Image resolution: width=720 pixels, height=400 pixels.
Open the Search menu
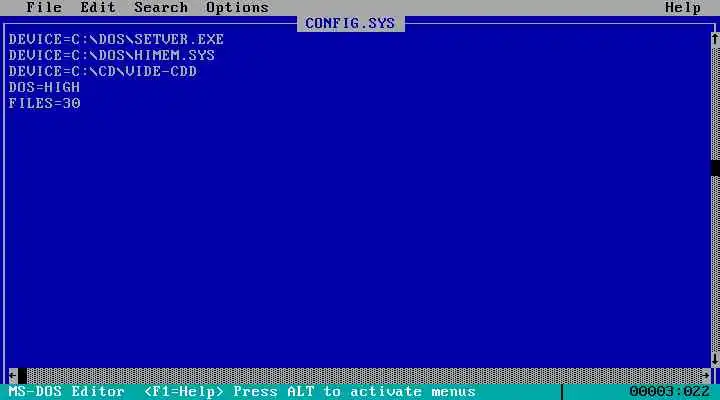(x=161, y=8)
